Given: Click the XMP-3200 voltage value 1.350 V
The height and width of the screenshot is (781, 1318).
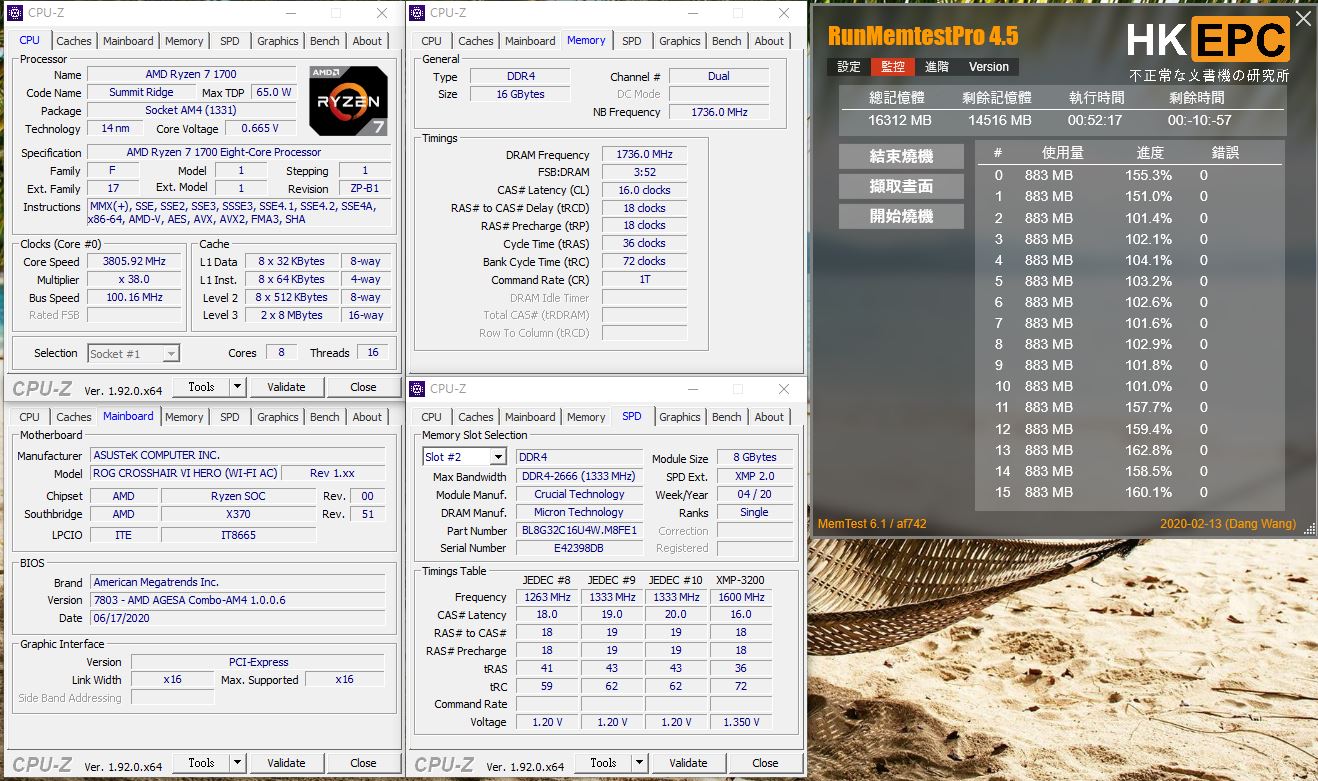Looking at the screenshot, I should click(x=741, y=722).
